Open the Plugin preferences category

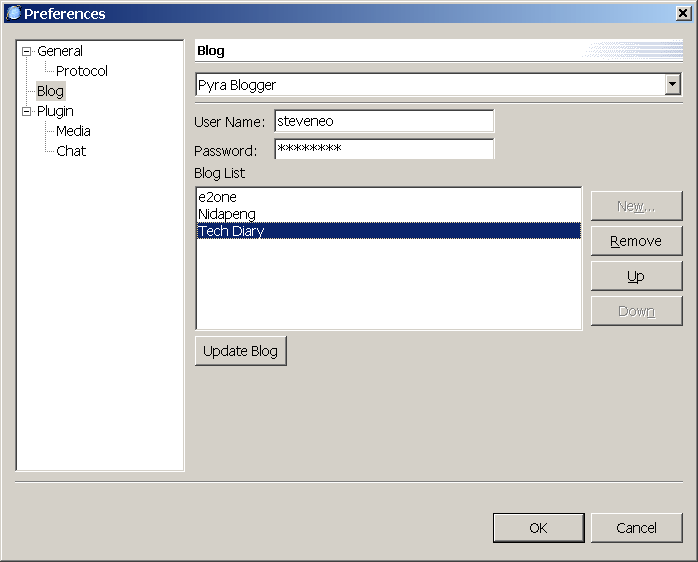(55, 111)
